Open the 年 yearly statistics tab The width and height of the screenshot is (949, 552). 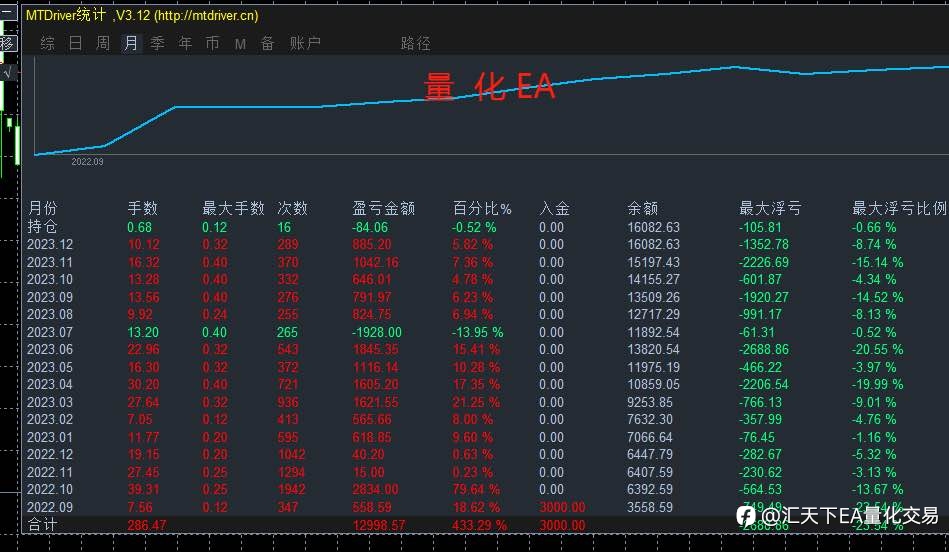pyautogui.click(x=185, y=43)
